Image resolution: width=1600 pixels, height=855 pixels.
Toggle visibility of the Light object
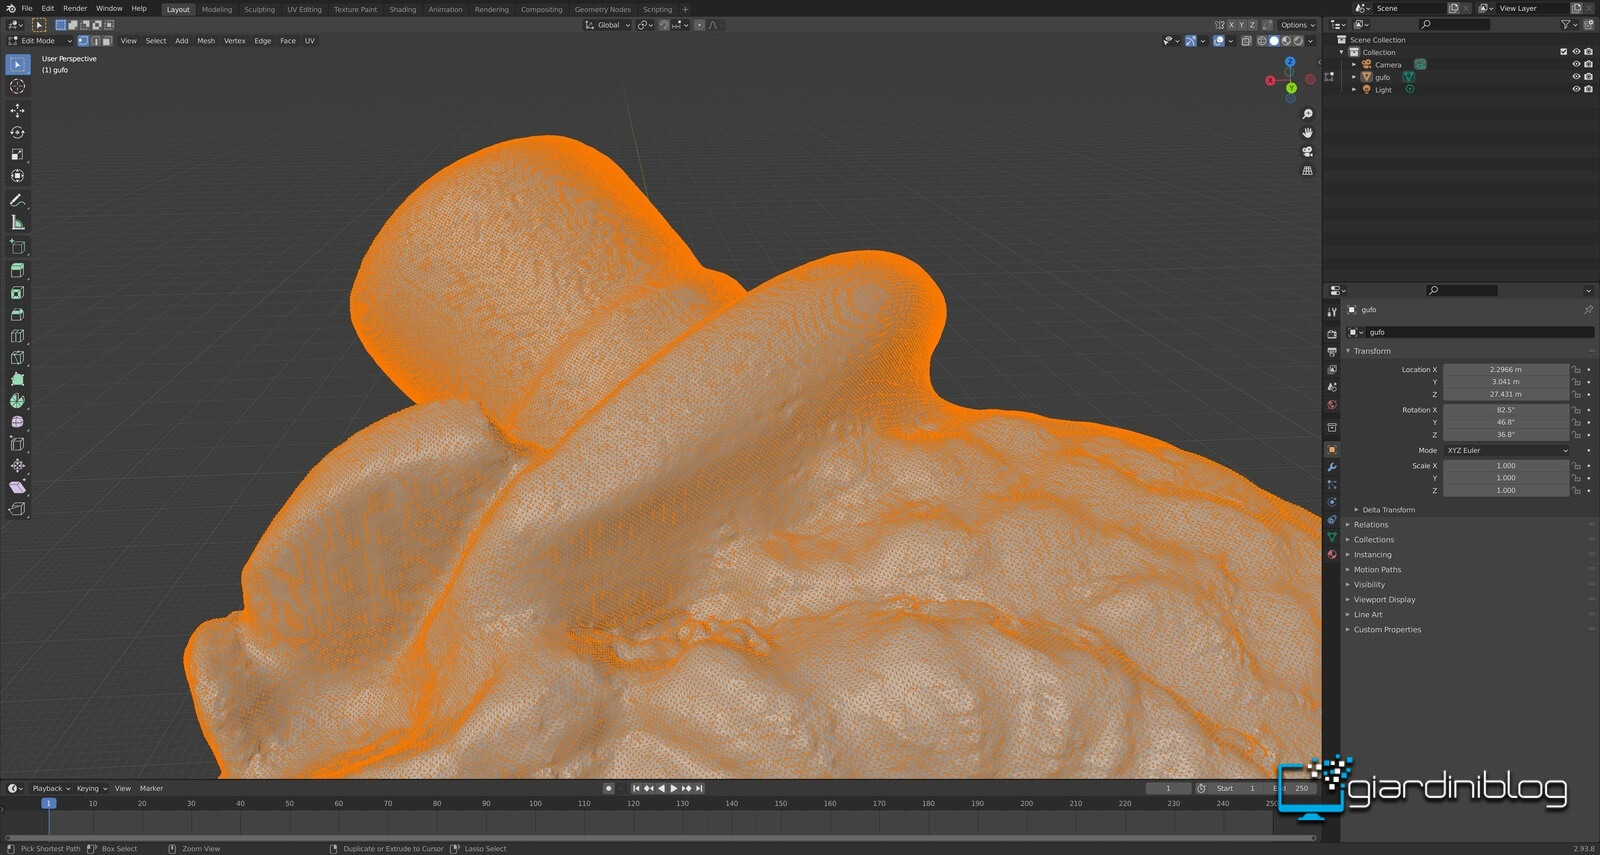(1576, 90)
